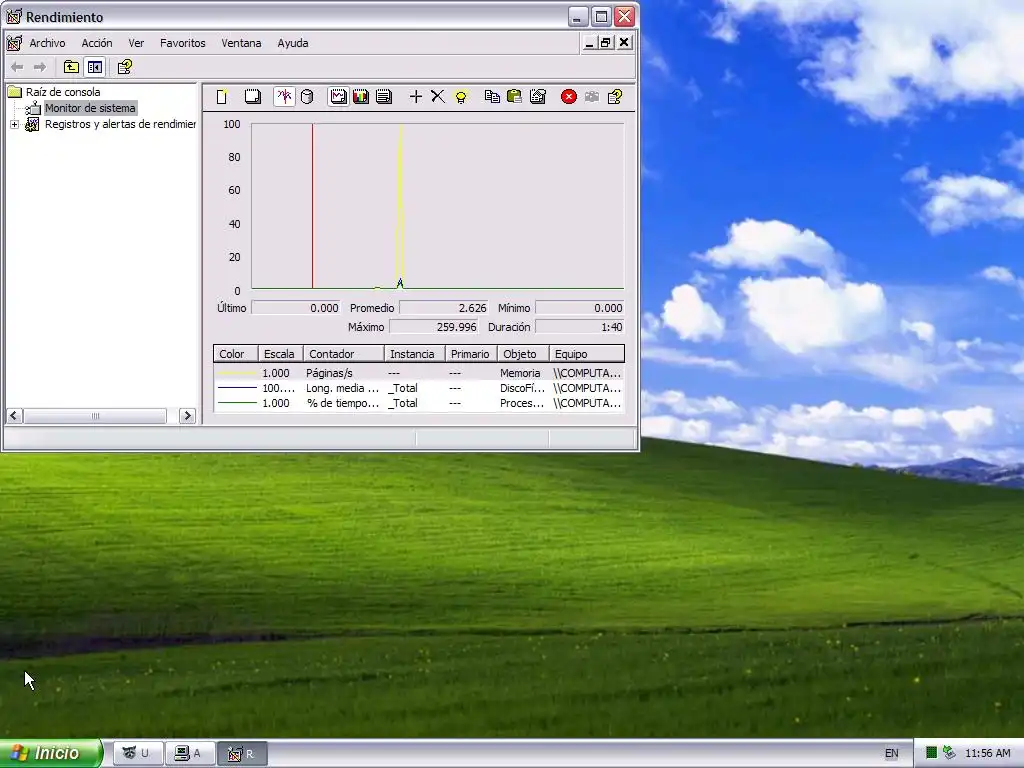
Task: Open the Acción menu
Action: (97, 43)
